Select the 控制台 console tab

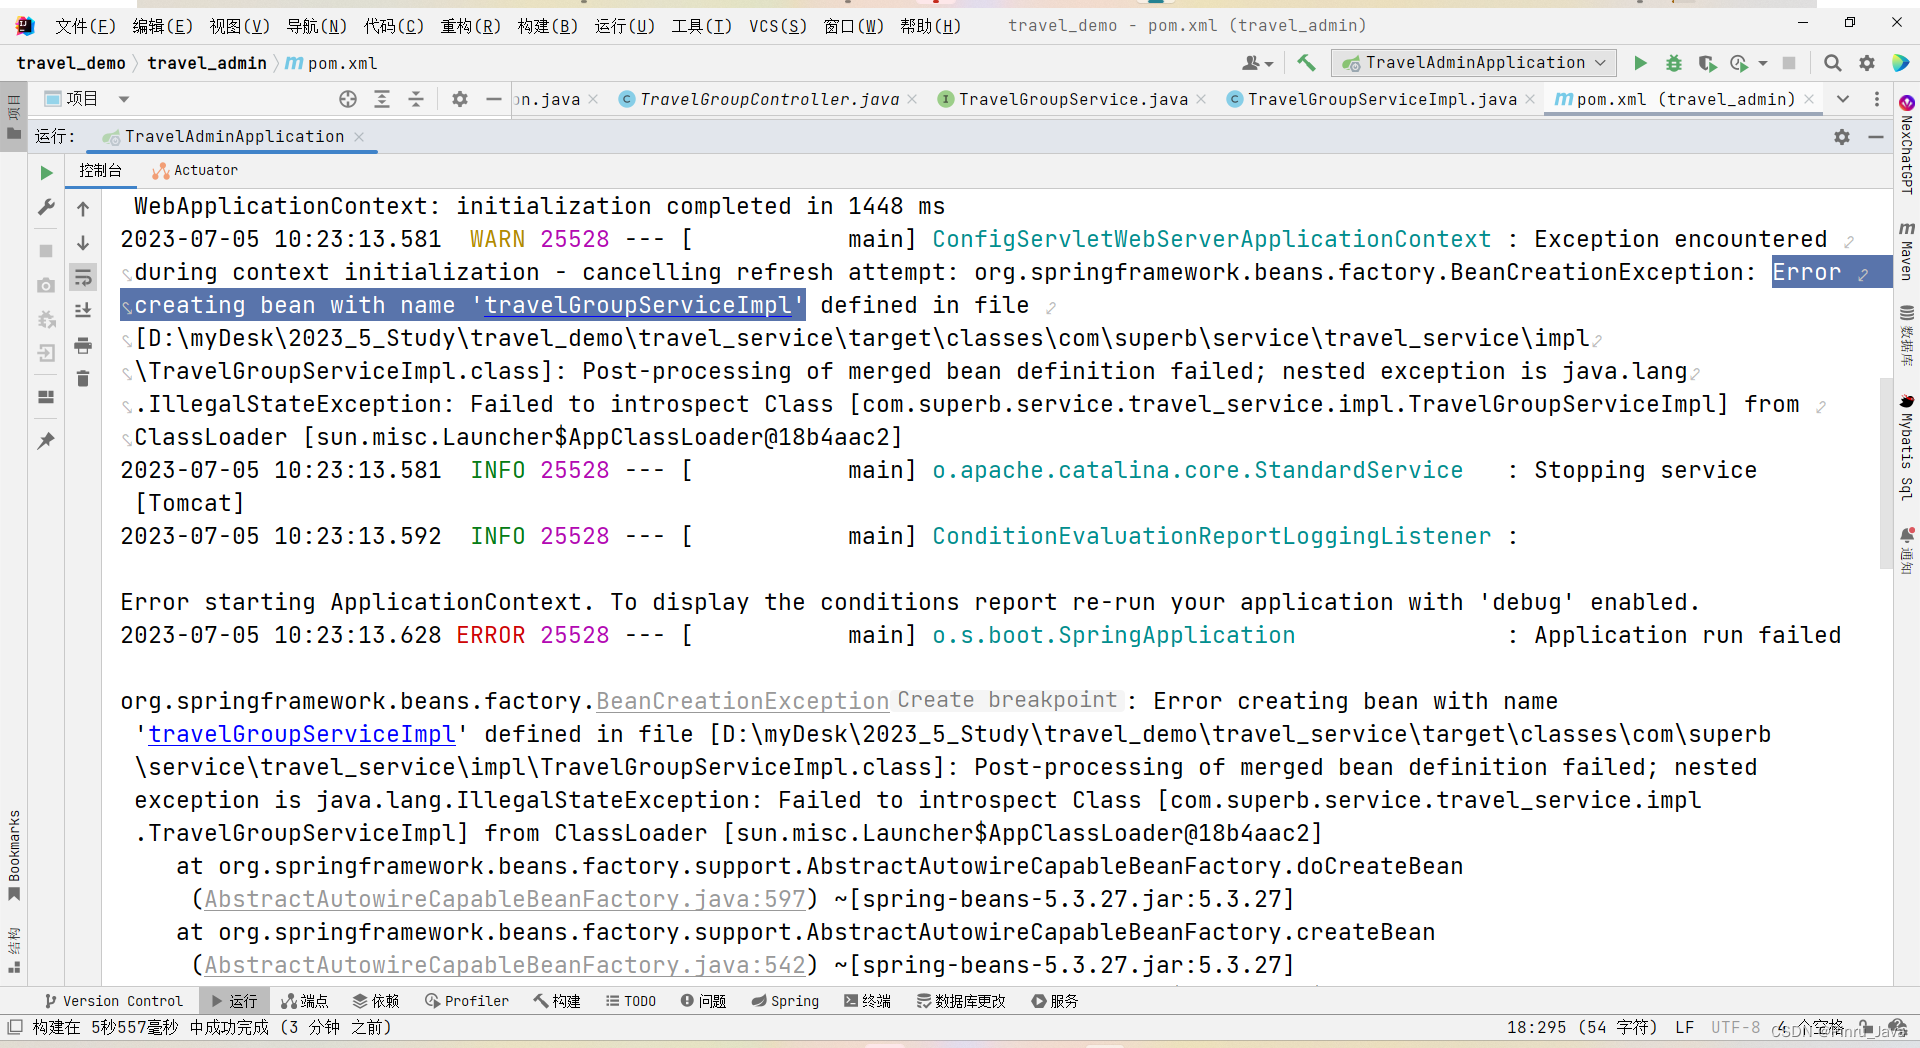(100, 171)
